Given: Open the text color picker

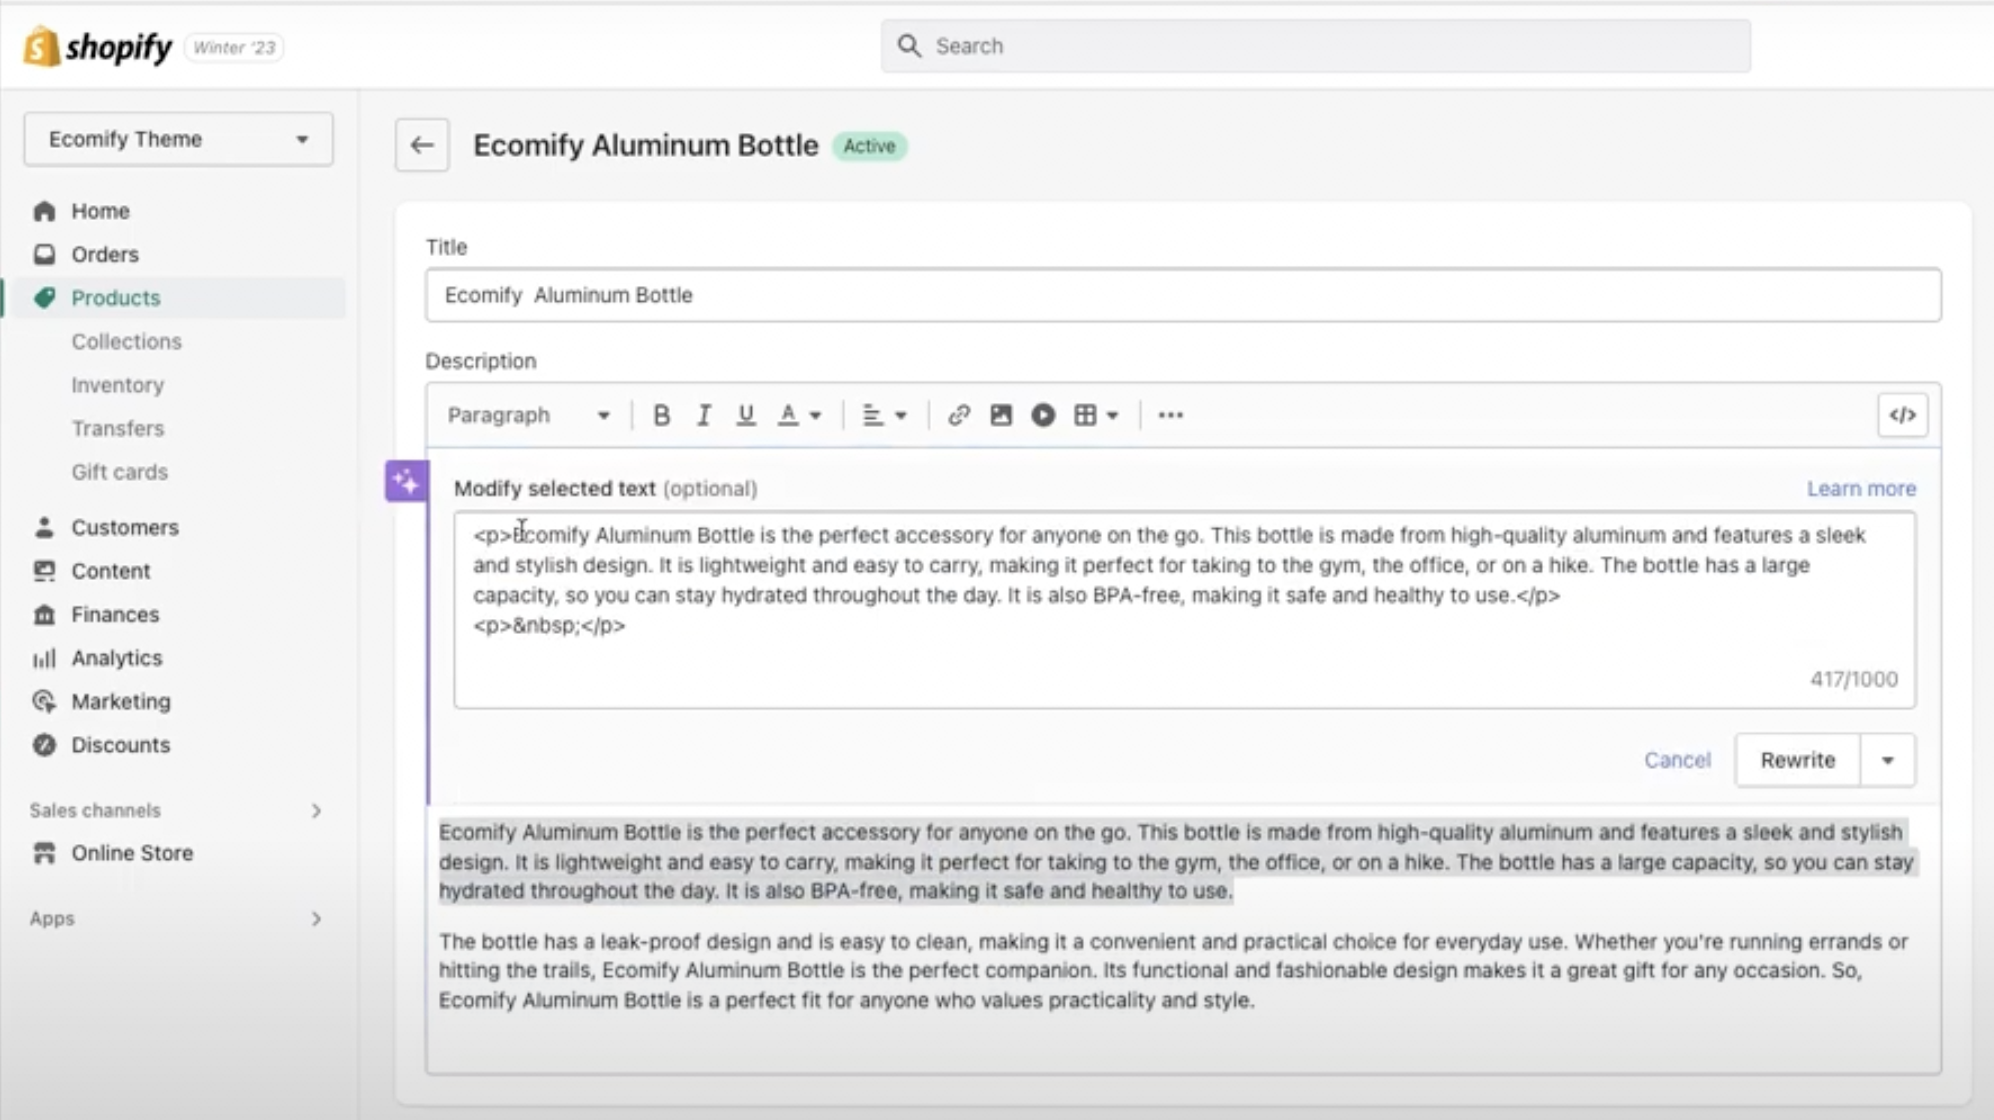Looking at the screenshot, I should pyautogui.click(x=799, y=415).
